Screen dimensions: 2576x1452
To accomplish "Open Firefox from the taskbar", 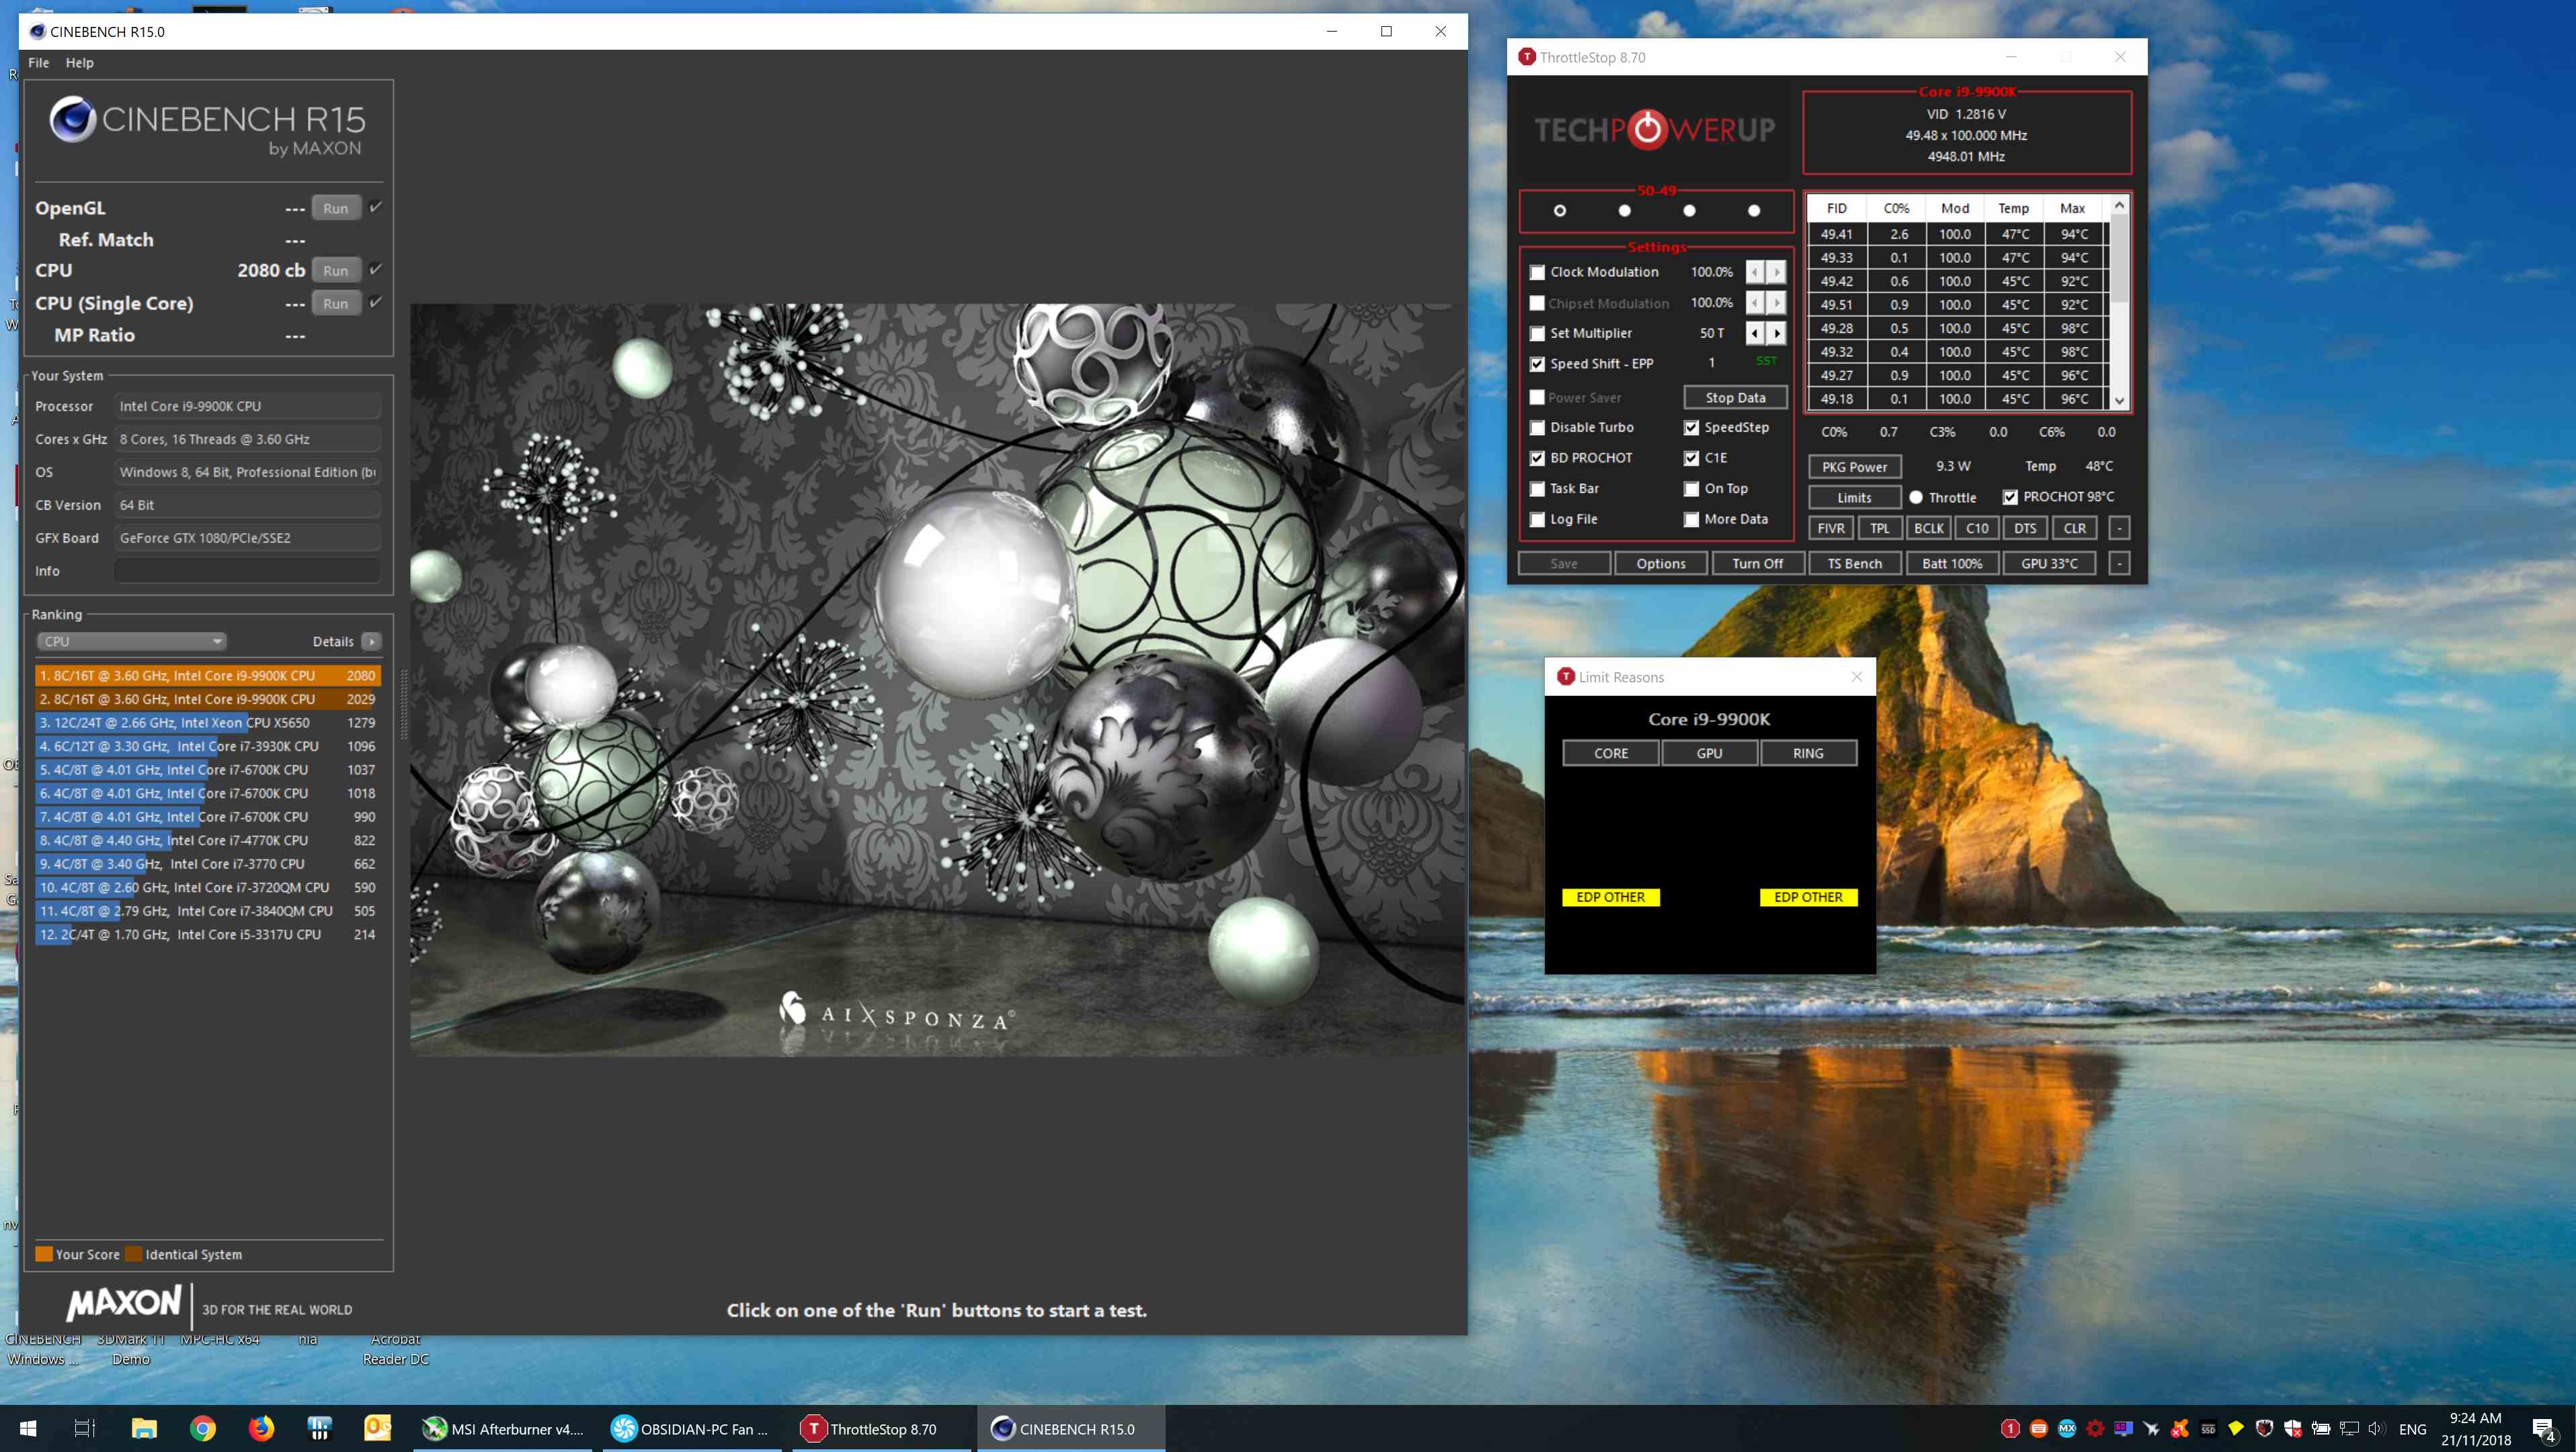I will point(261,1428).
